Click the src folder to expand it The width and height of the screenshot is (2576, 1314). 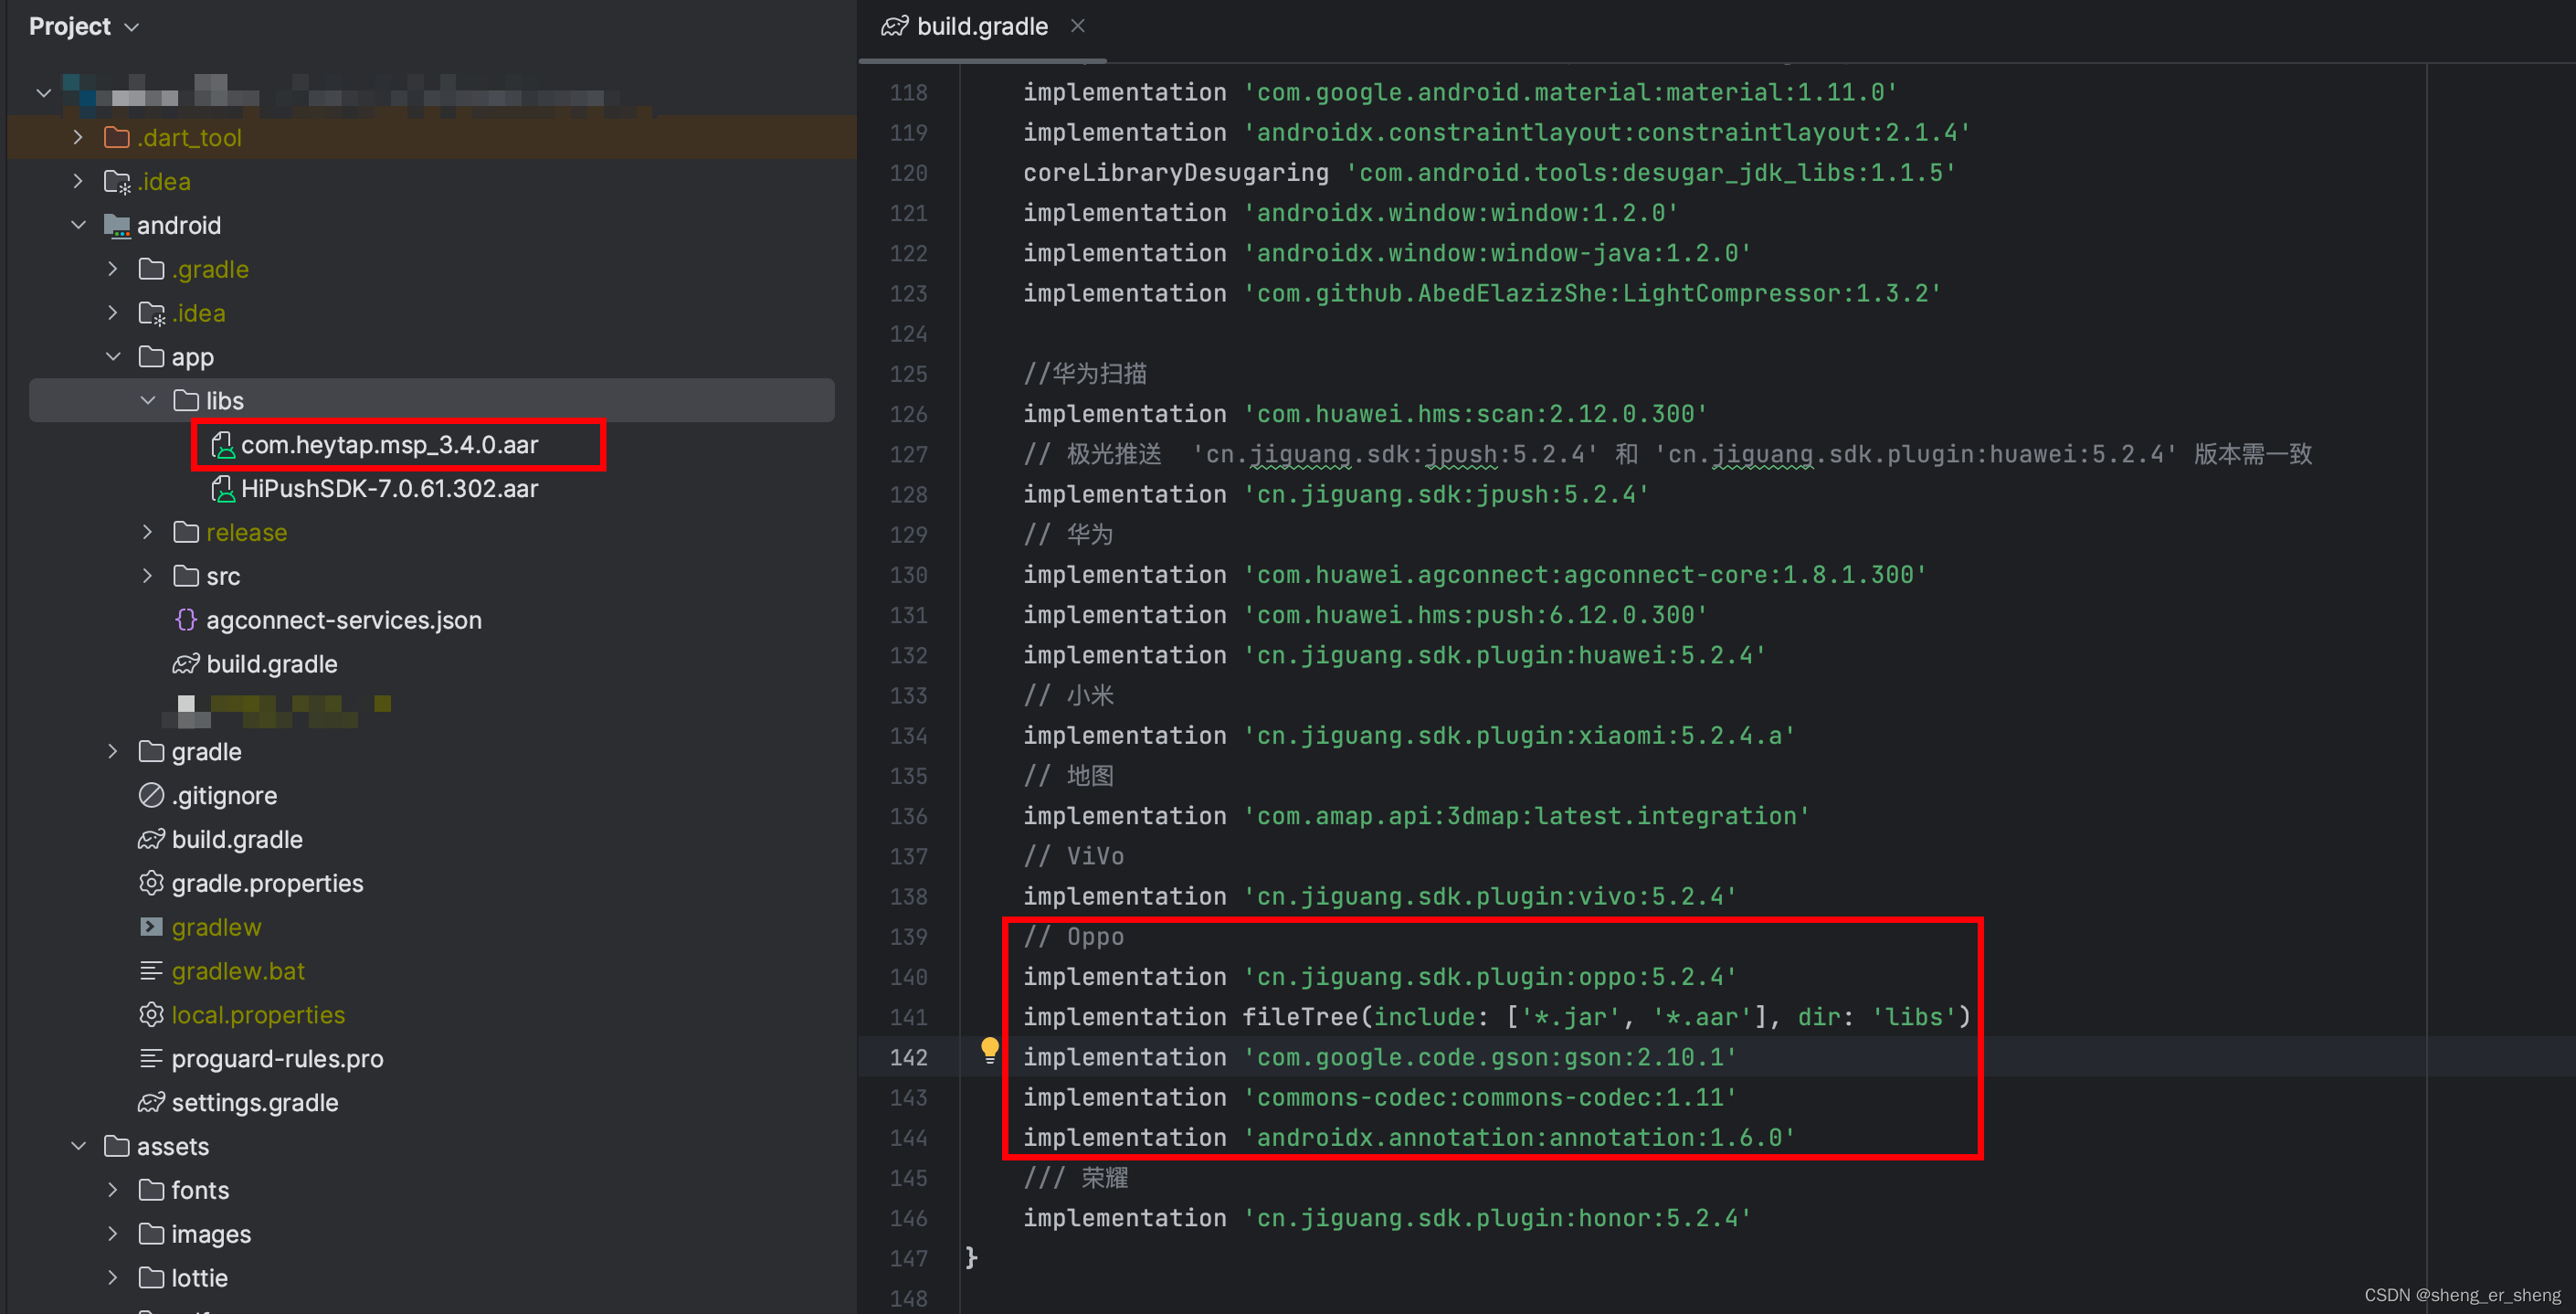click(225, 577)
